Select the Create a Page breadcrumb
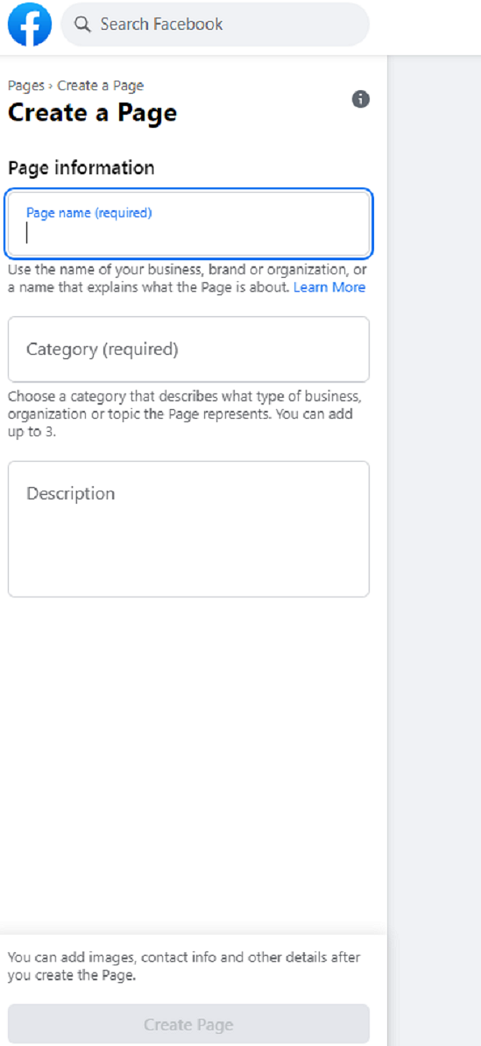 point(100,85)
